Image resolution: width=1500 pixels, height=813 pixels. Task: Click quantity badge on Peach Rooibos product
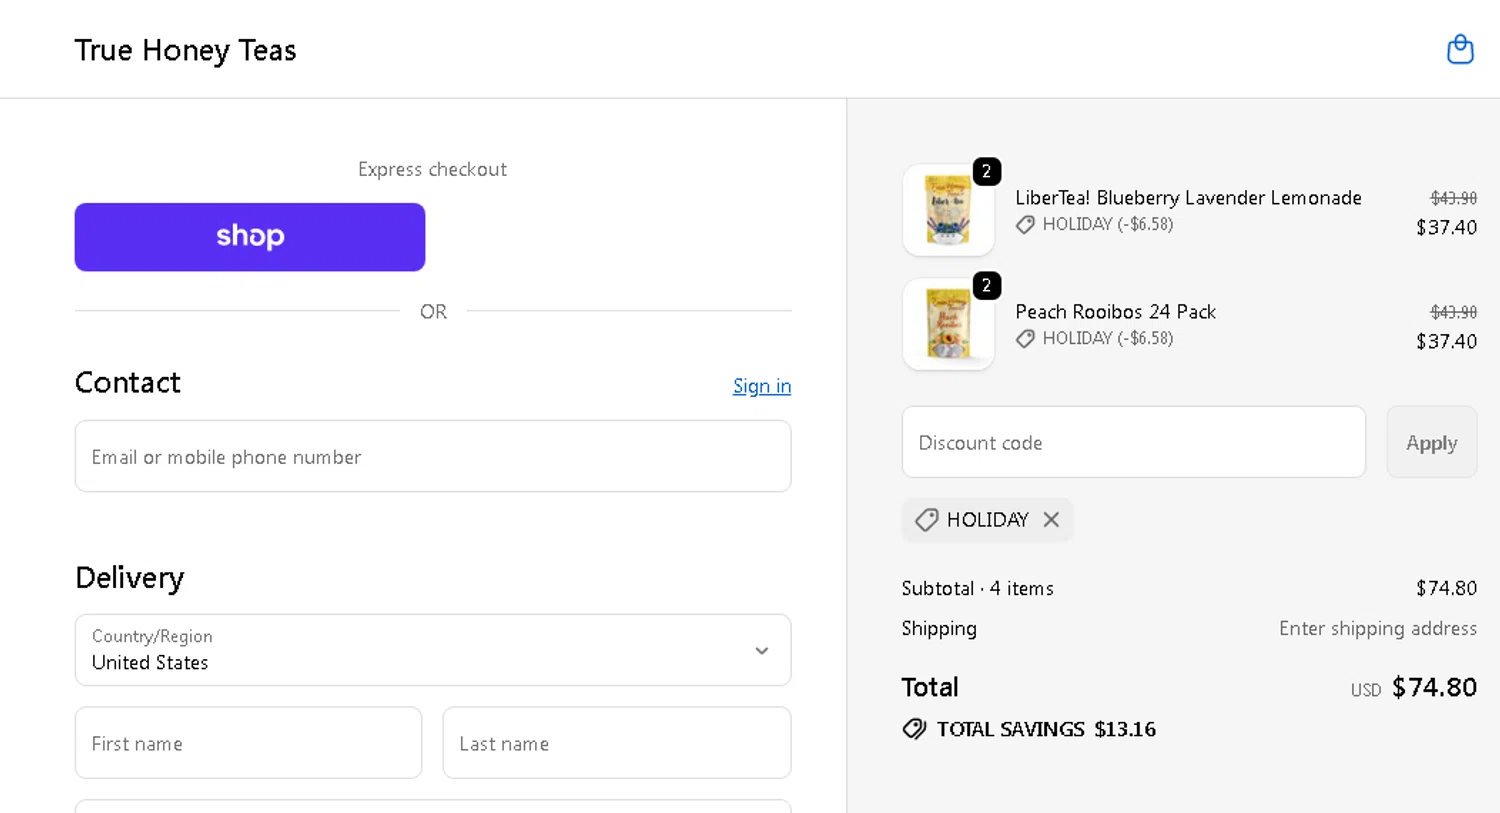[986, 286]
